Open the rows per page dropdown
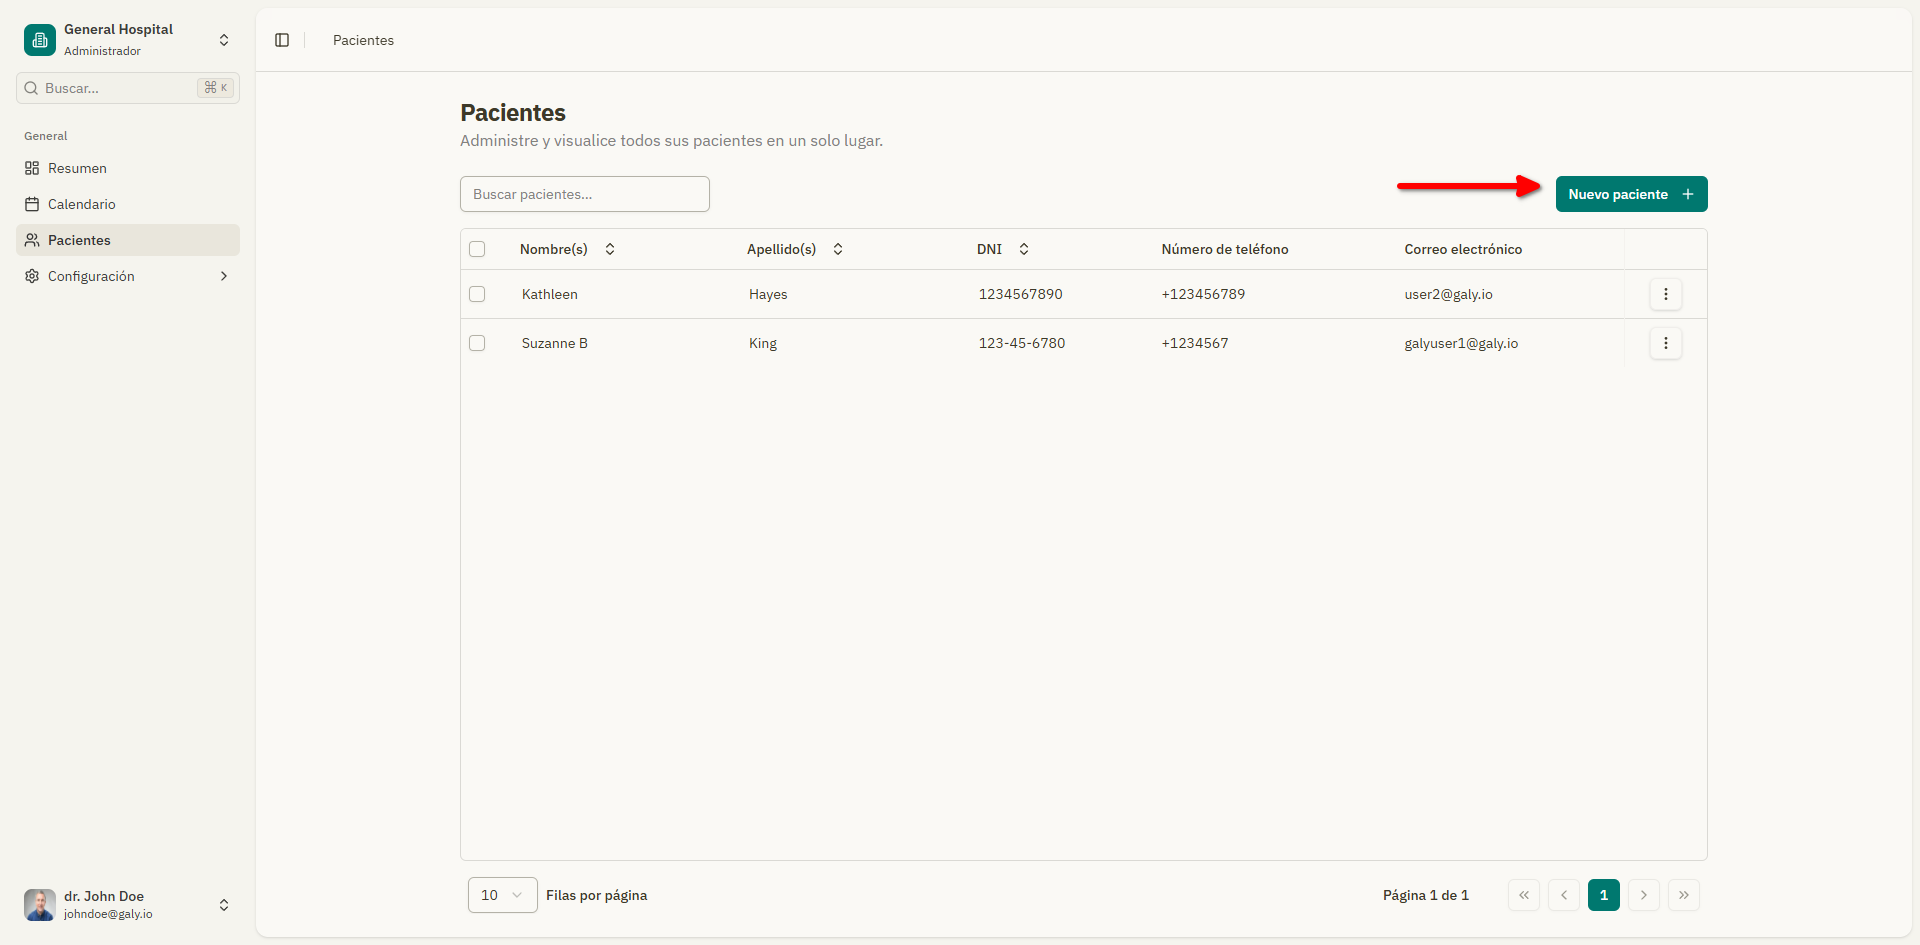Image resolution: width=1920 pixels, height=945 pixels. click(502, 895)
